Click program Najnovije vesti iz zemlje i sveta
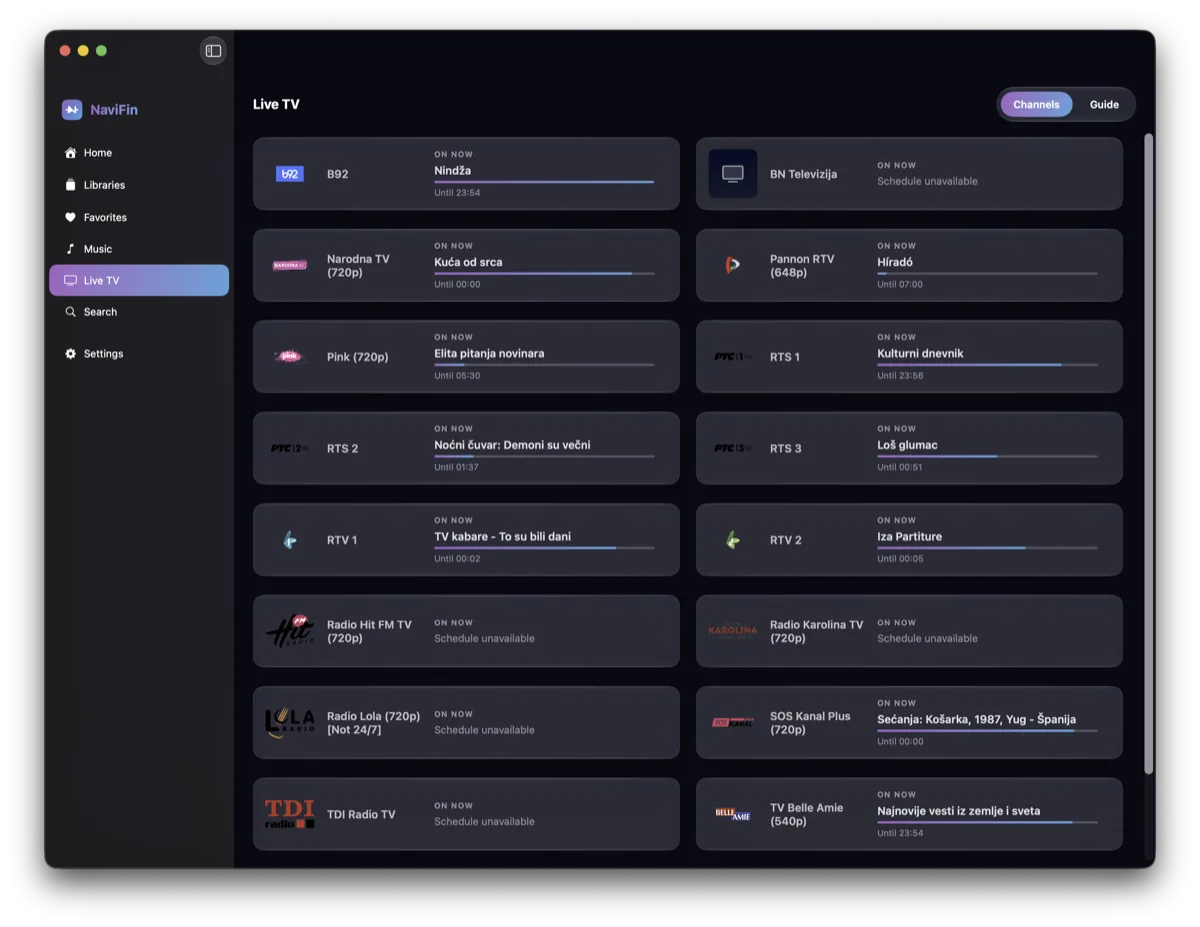Viewport: 1200px width, 927px height. point(958,811)
